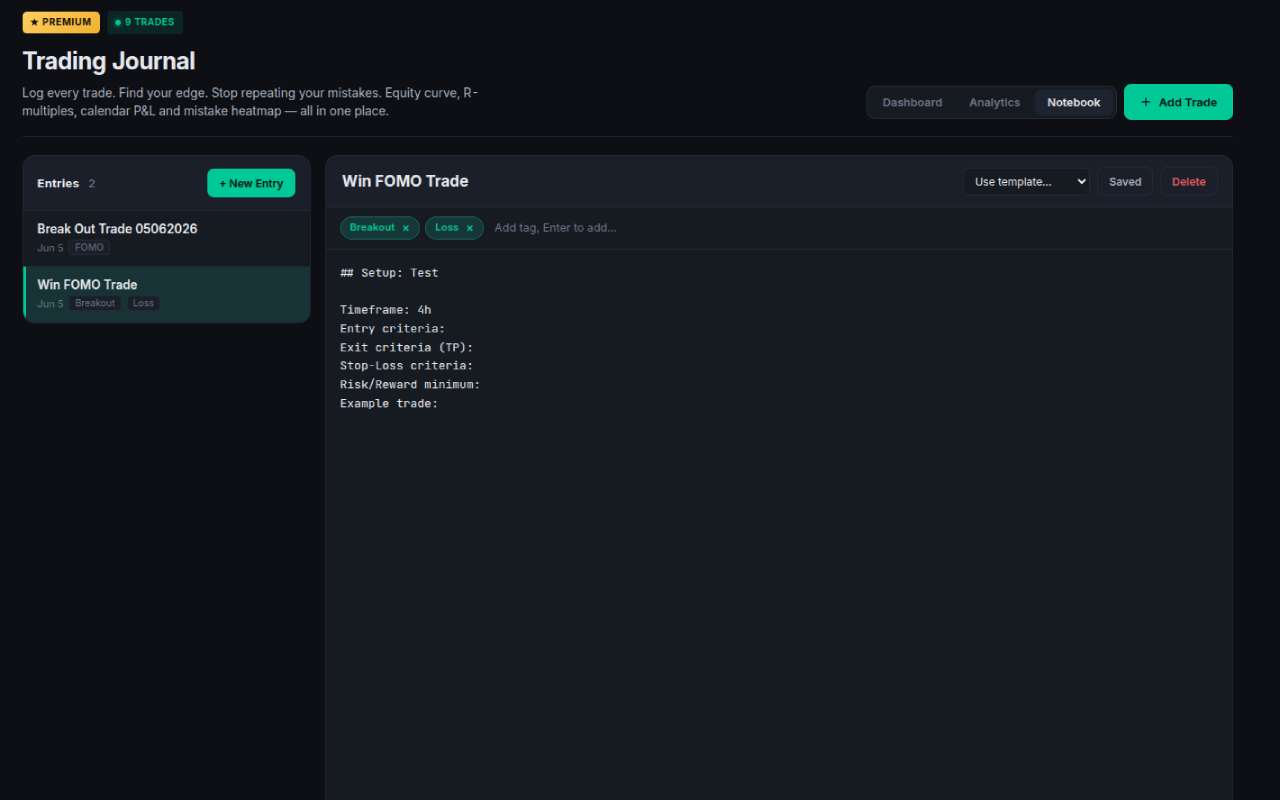Click the Saved button

click(1125, 182)
